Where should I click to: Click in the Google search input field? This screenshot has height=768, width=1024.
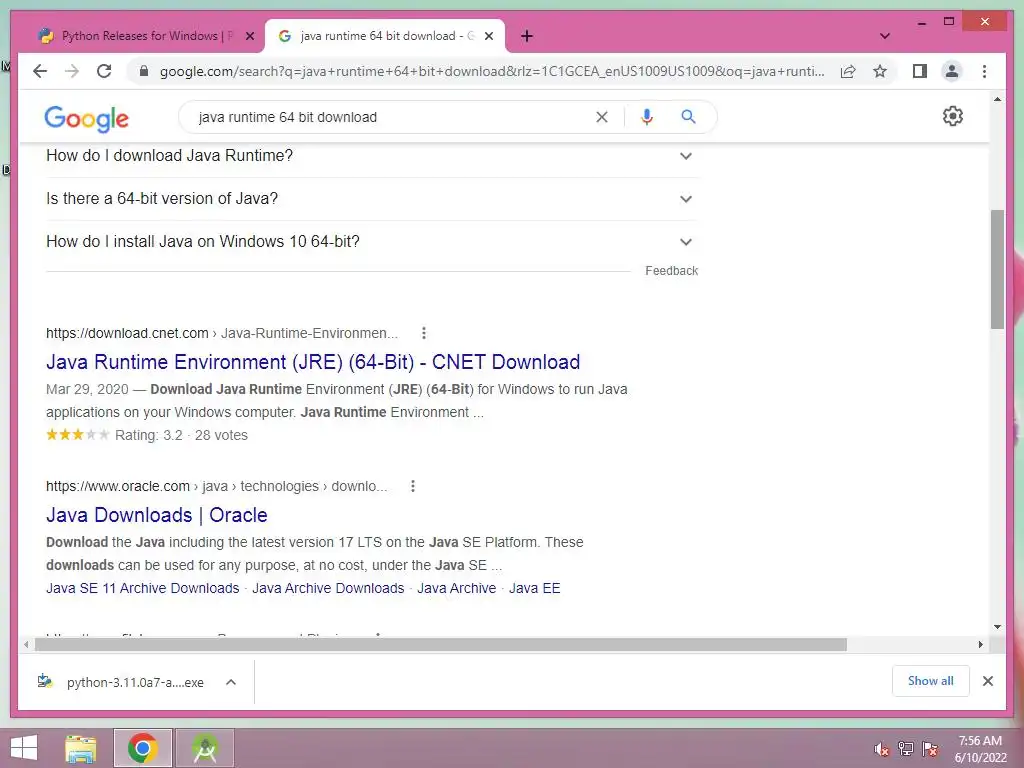392,117
